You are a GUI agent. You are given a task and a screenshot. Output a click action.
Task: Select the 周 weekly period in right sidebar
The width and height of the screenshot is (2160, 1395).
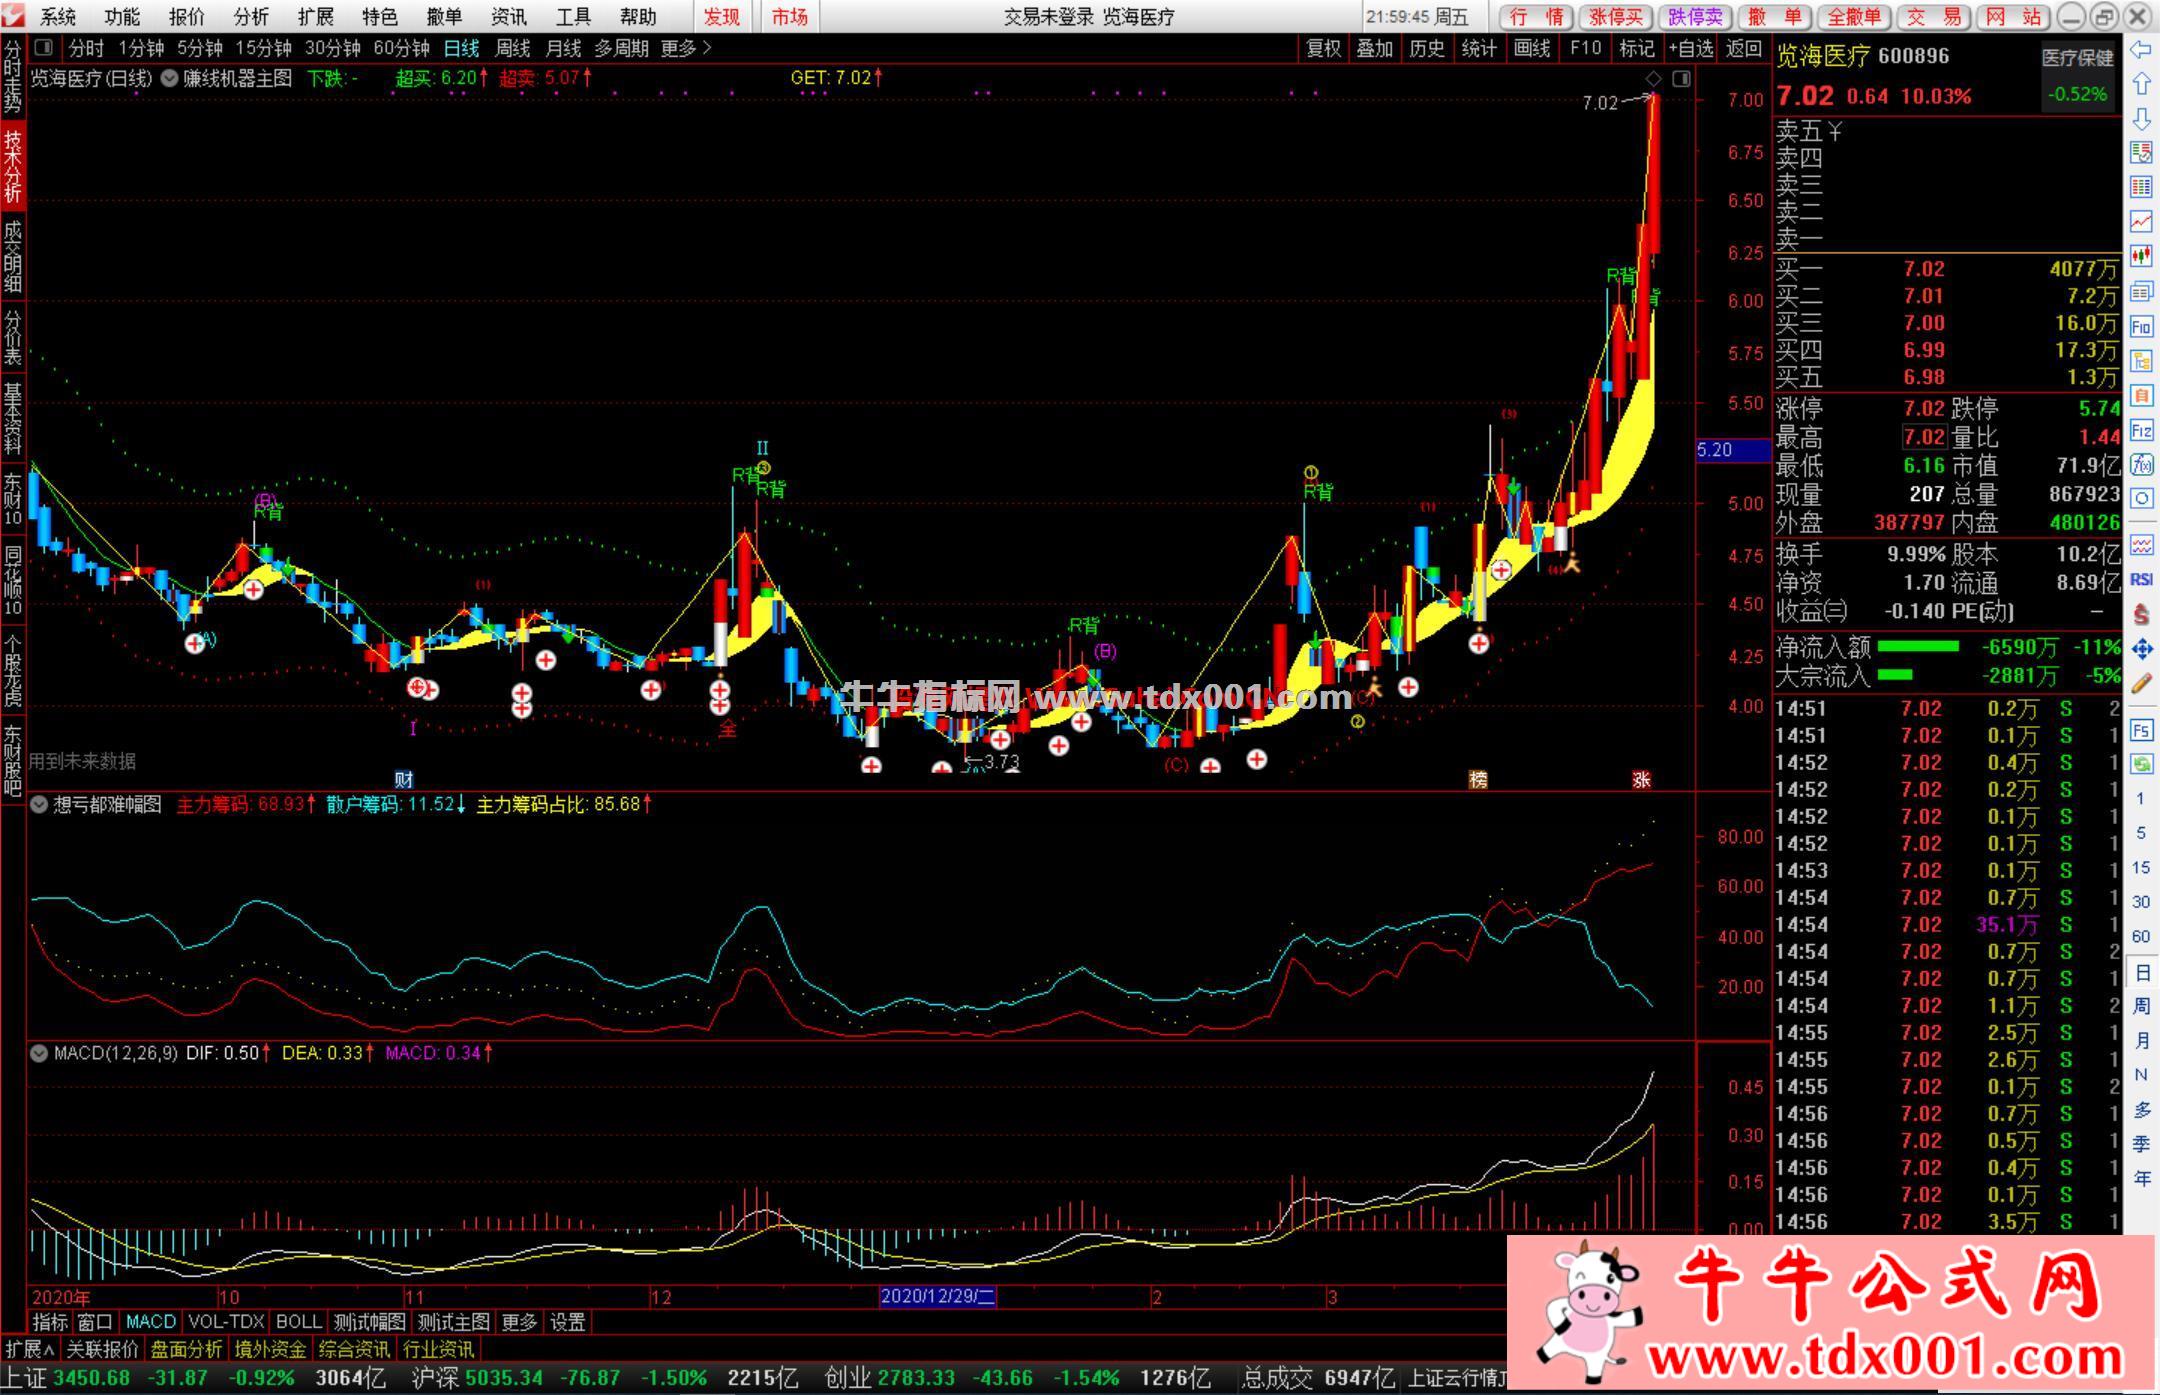(2141, 1005)
